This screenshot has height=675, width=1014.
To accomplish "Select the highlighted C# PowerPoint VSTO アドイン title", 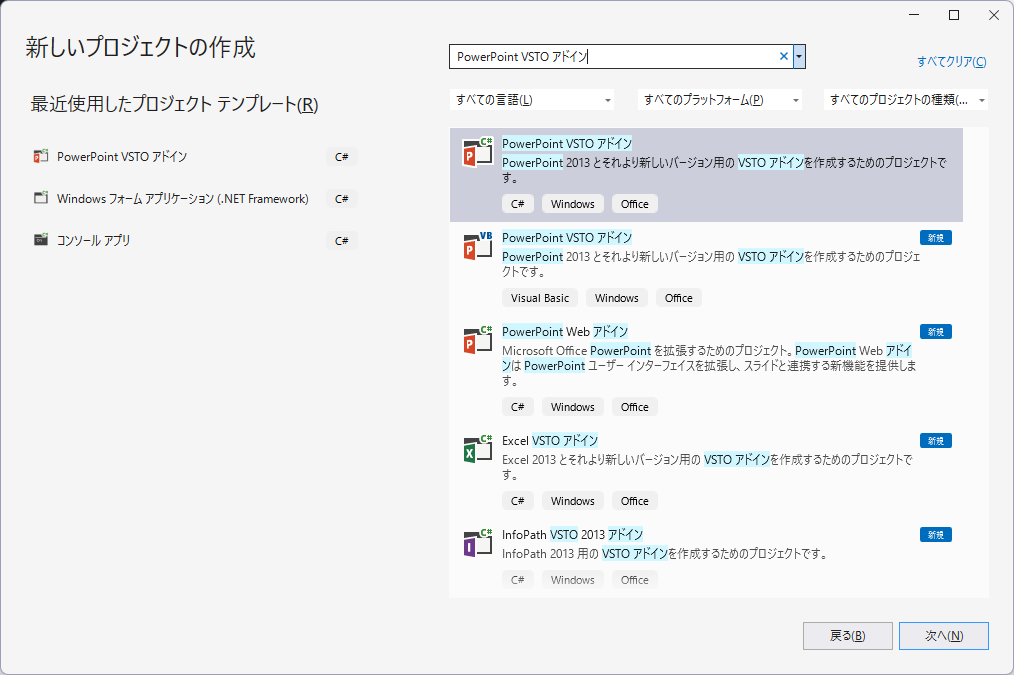I will click(567, 144).
